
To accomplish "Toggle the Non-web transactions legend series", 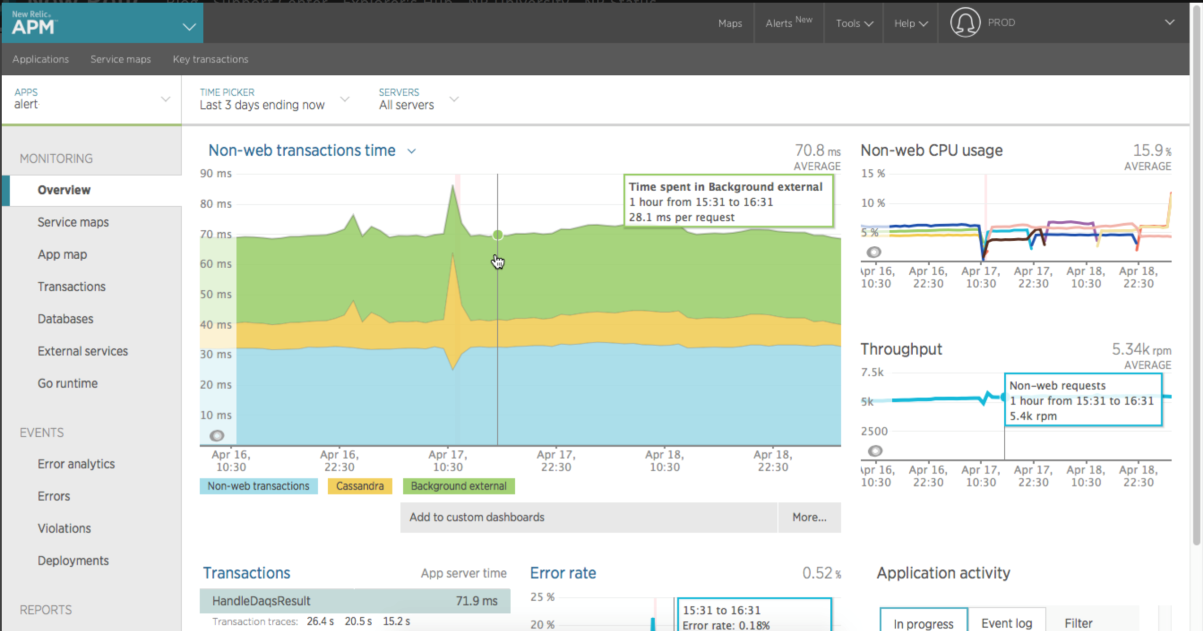I will [258, 486].
